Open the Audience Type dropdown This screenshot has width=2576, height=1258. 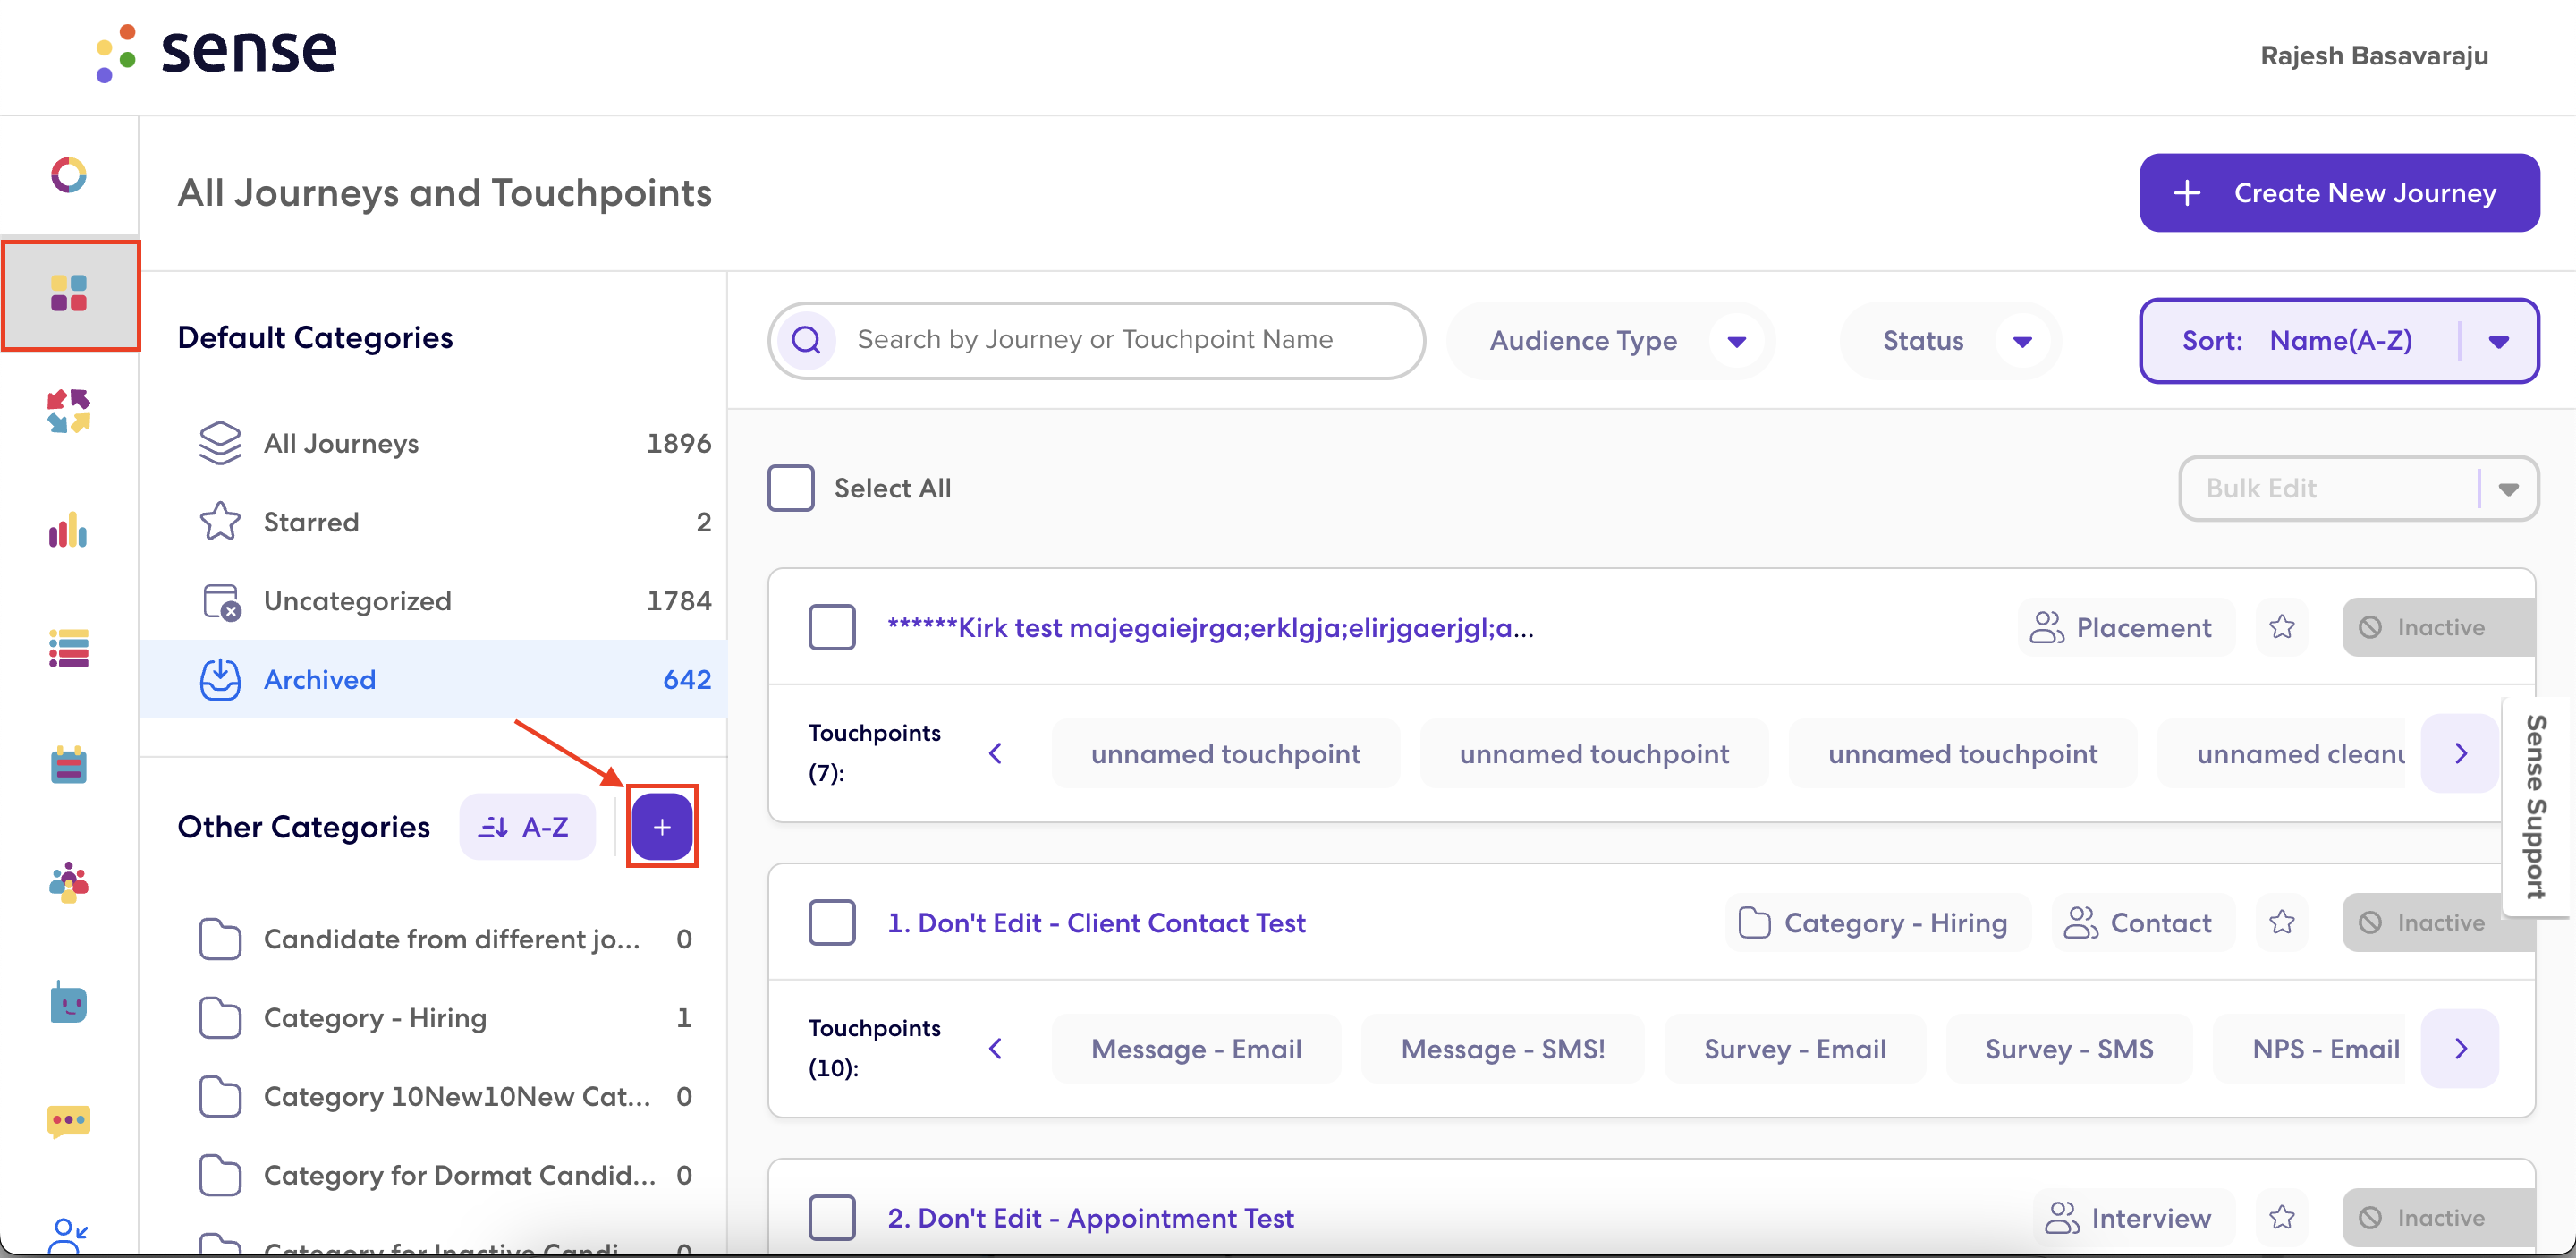[x=1611, y=341]
